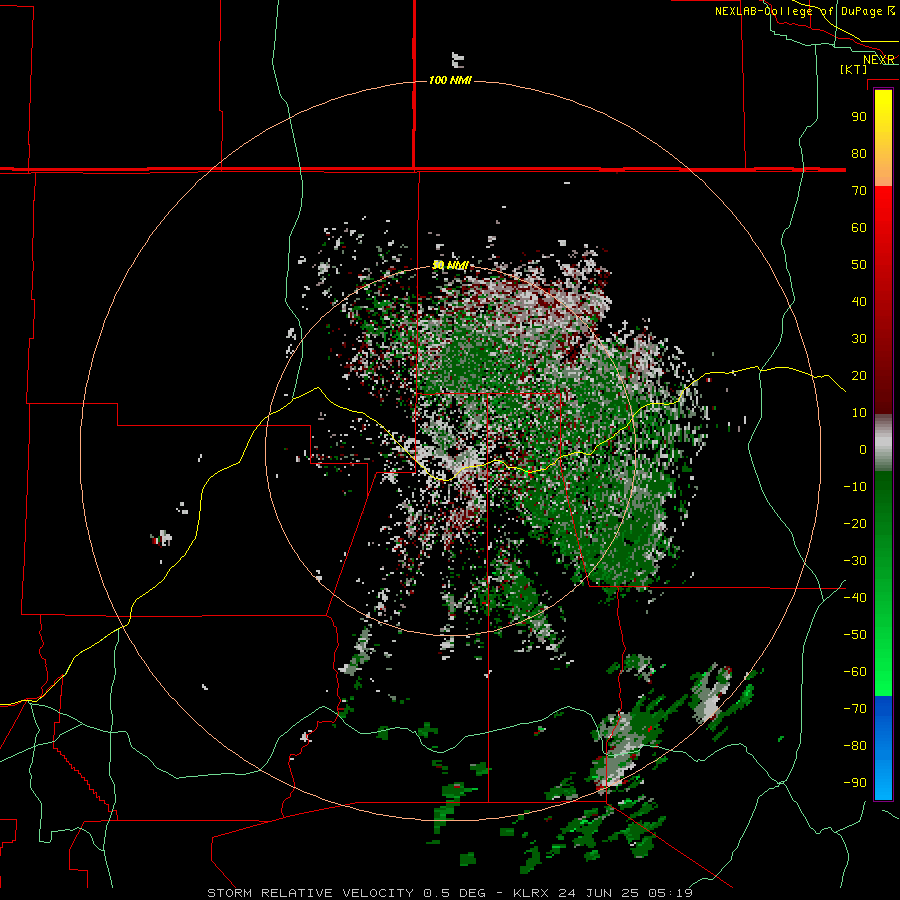Click the positive 90 scale label
The image size is (900, 900).
859,117
